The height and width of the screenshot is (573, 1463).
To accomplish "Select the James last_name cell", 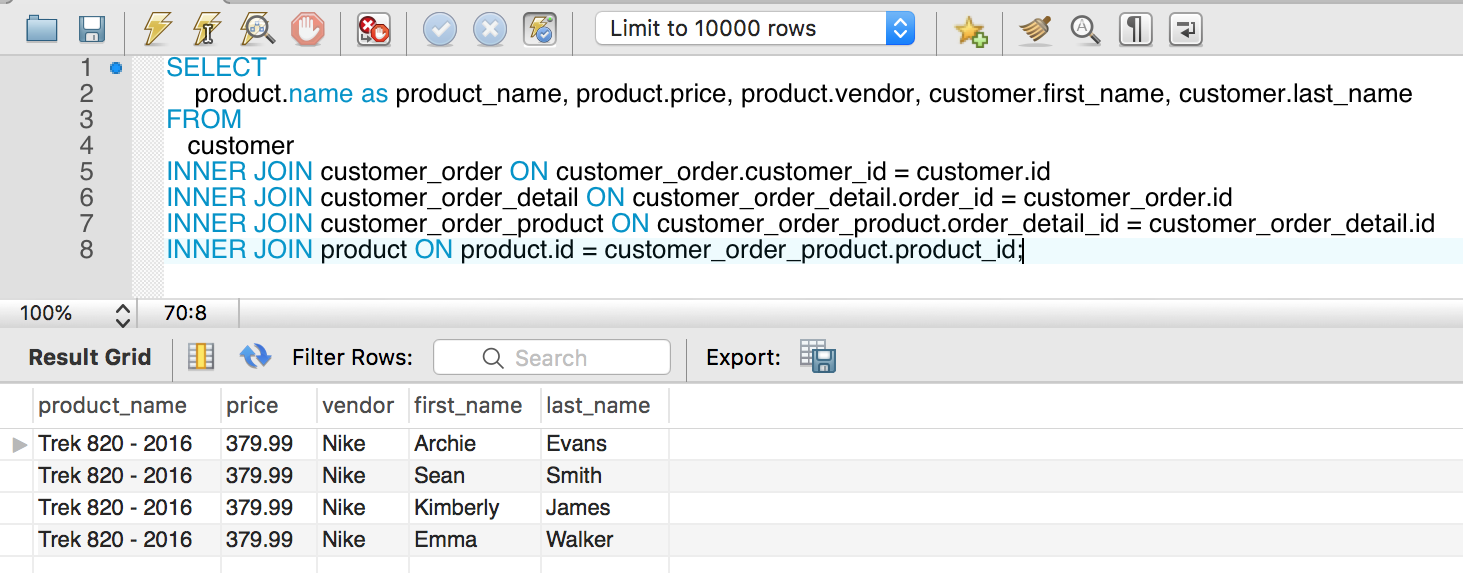I will (605, 507).
